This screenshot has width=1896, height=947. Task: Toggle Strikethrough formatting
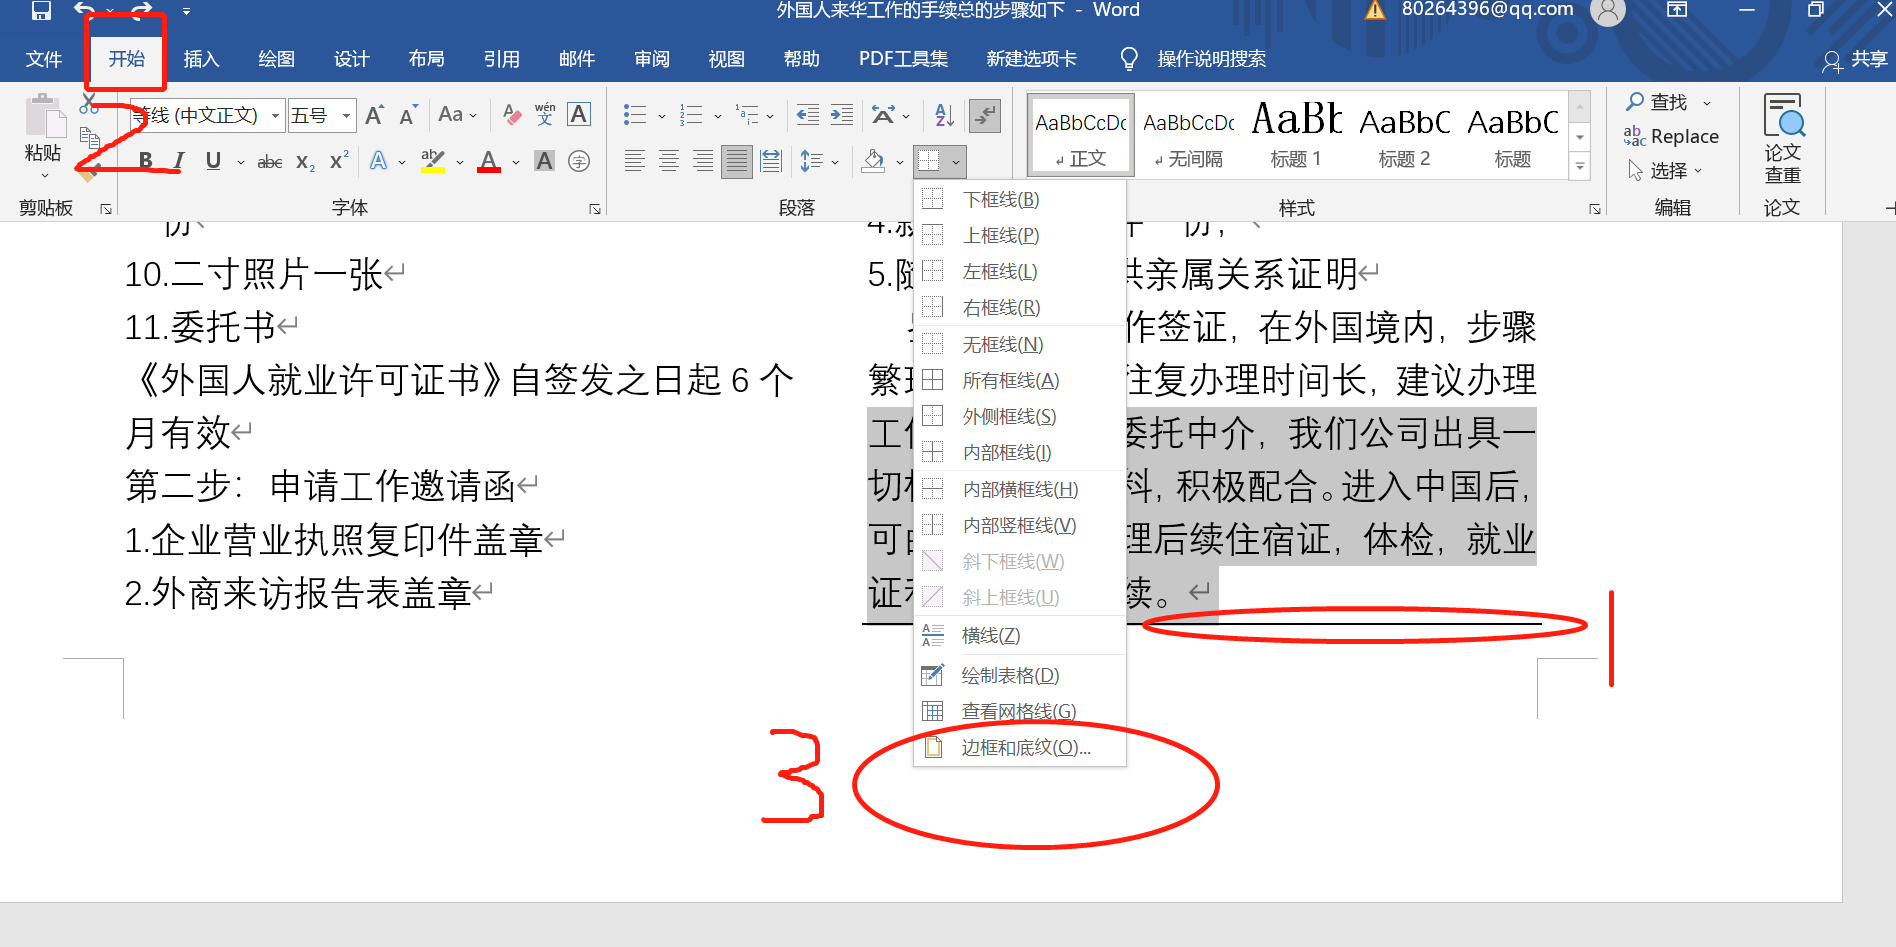(x=270, y=161)
